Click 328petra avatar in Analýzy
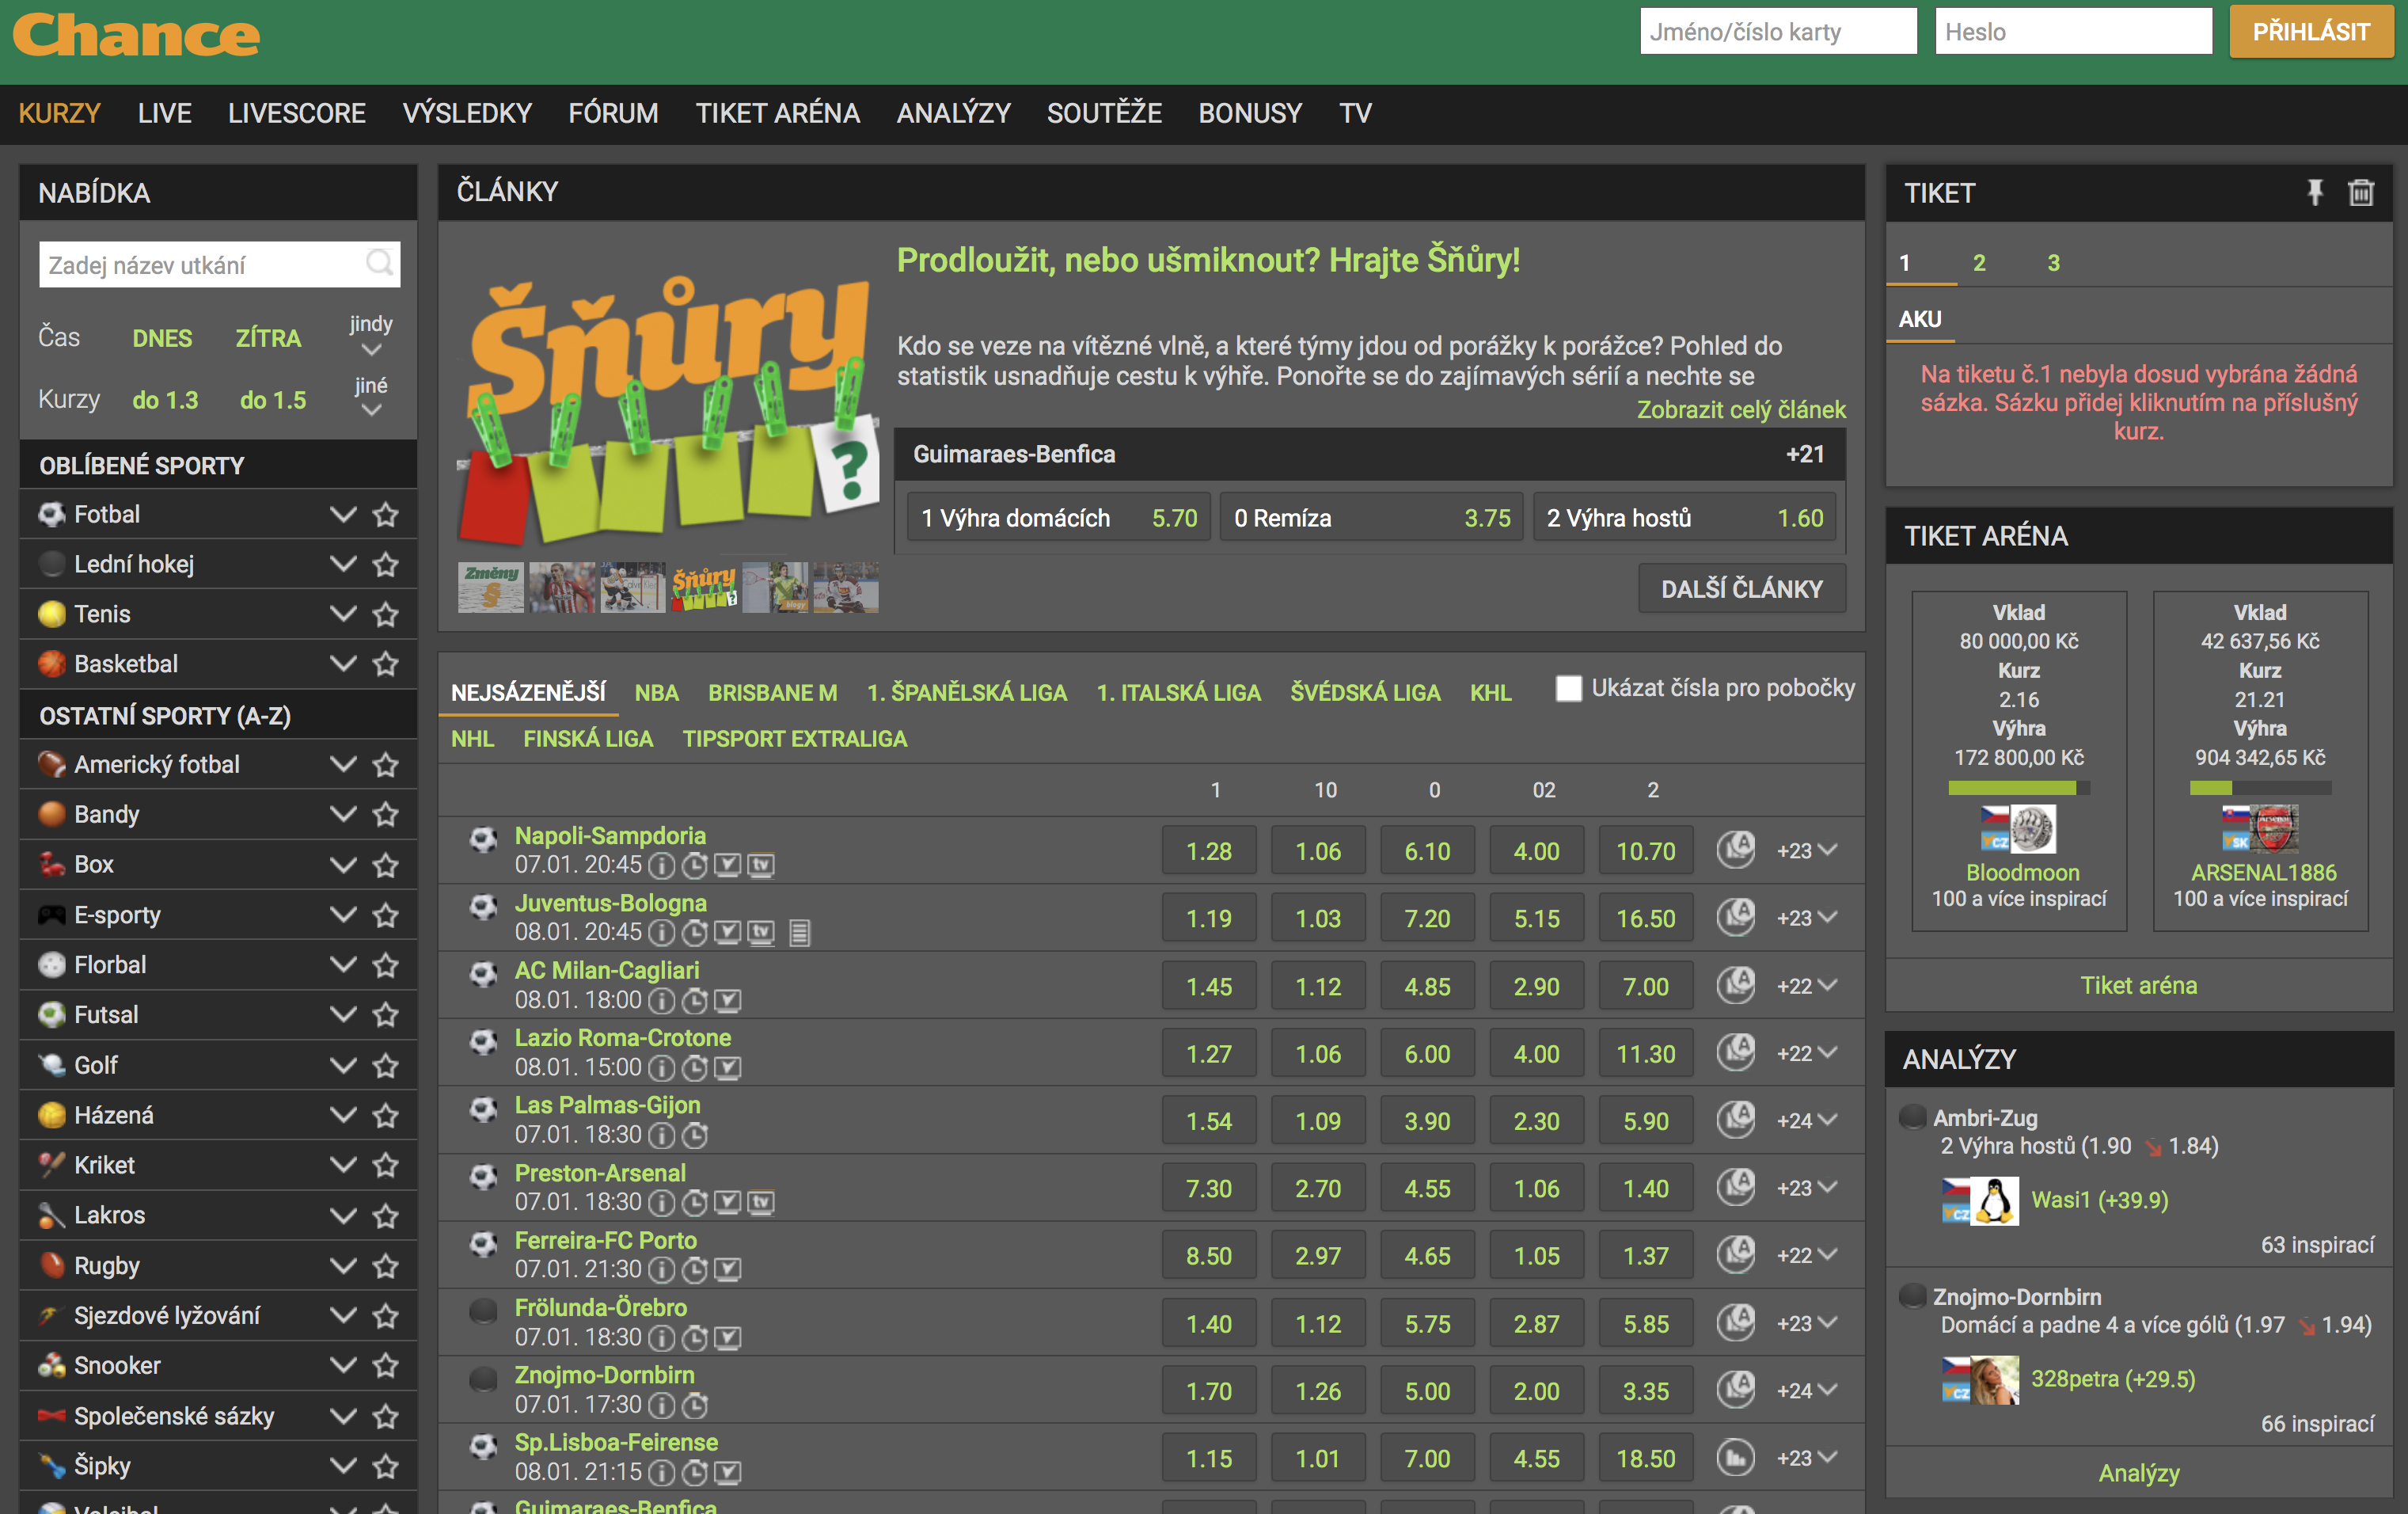2408x1514 pixels. (x=1994, y=1379)
